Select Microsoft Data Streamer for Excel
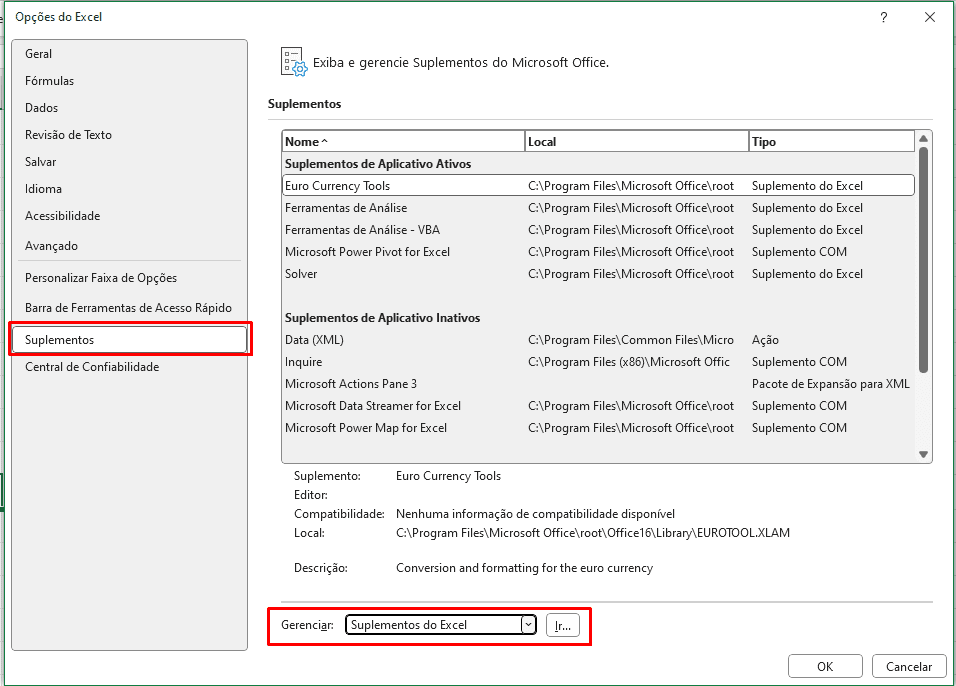The height and width of the screenshot is (686, 956). coord(598,406)
